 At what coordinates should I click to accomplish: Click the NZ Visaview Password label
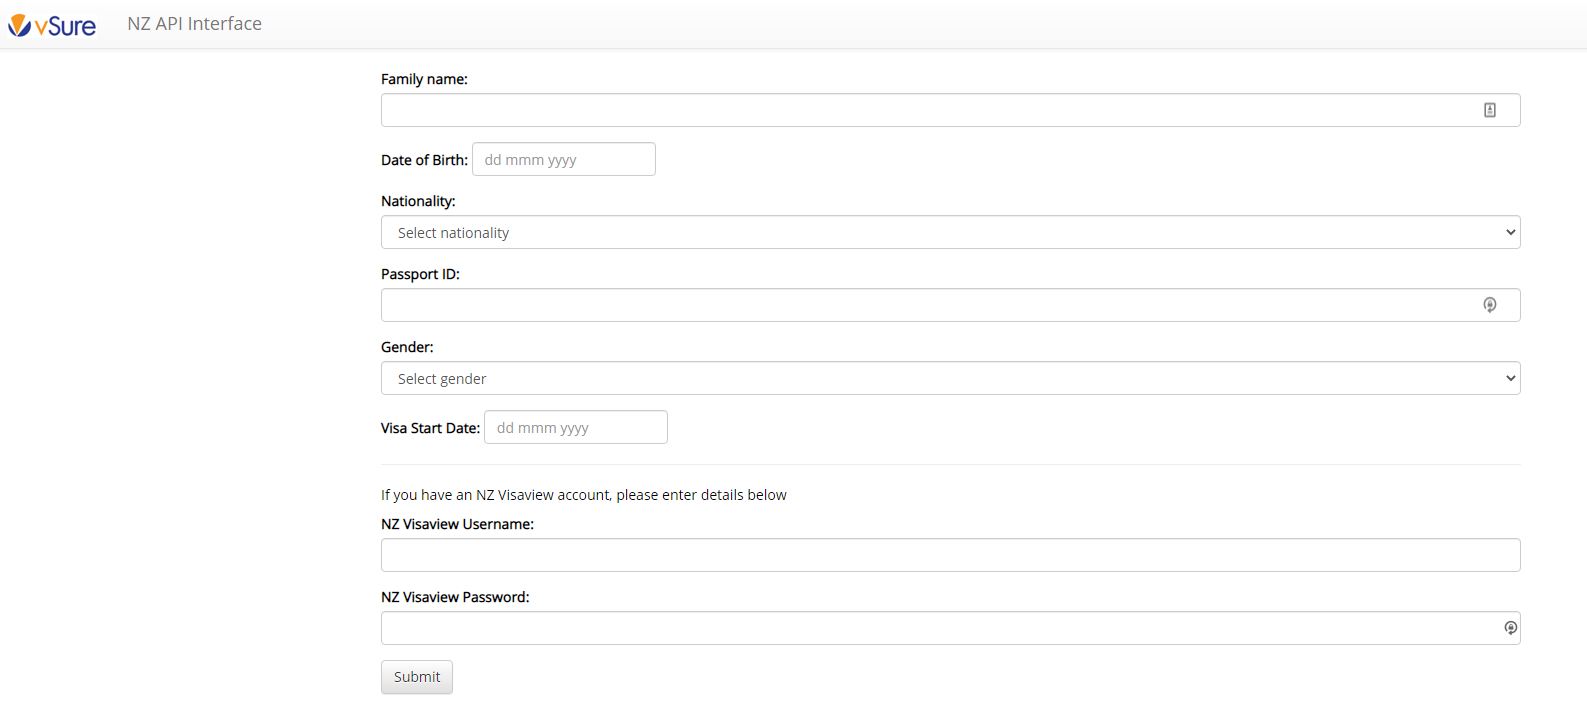(x=455, y=597)
